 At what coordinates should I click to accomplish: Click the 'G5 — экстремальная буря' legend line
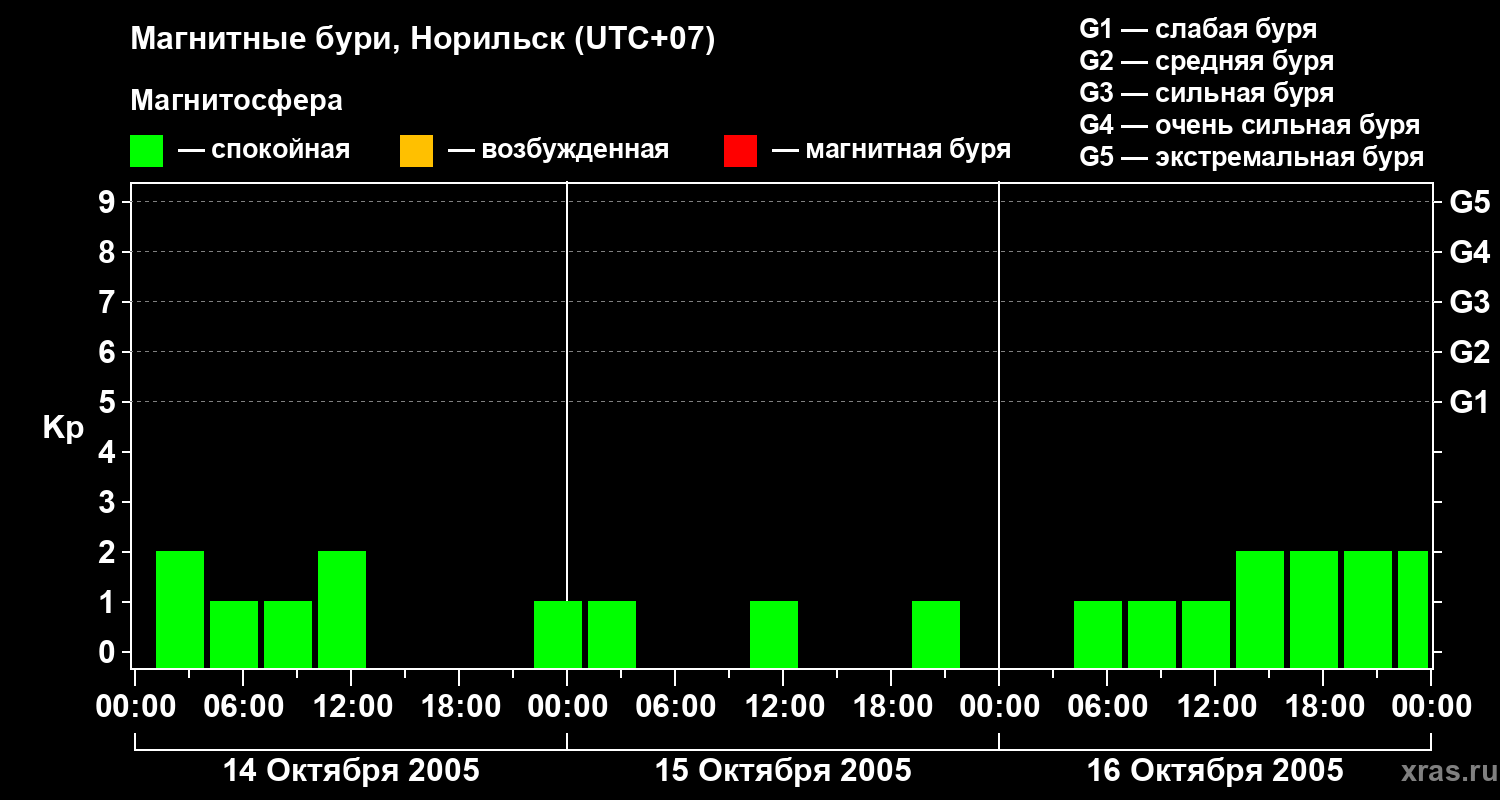[x=1251, y=157]
